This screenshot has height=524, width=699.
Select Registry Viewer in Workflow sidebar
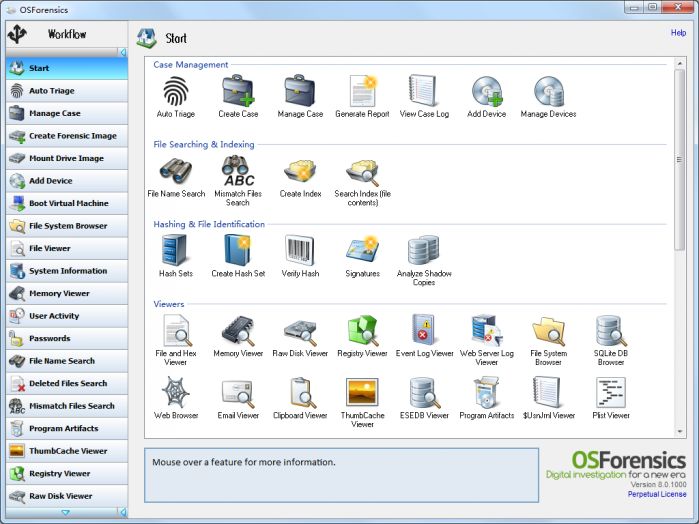pyautogui.click(x=67, y=473)
